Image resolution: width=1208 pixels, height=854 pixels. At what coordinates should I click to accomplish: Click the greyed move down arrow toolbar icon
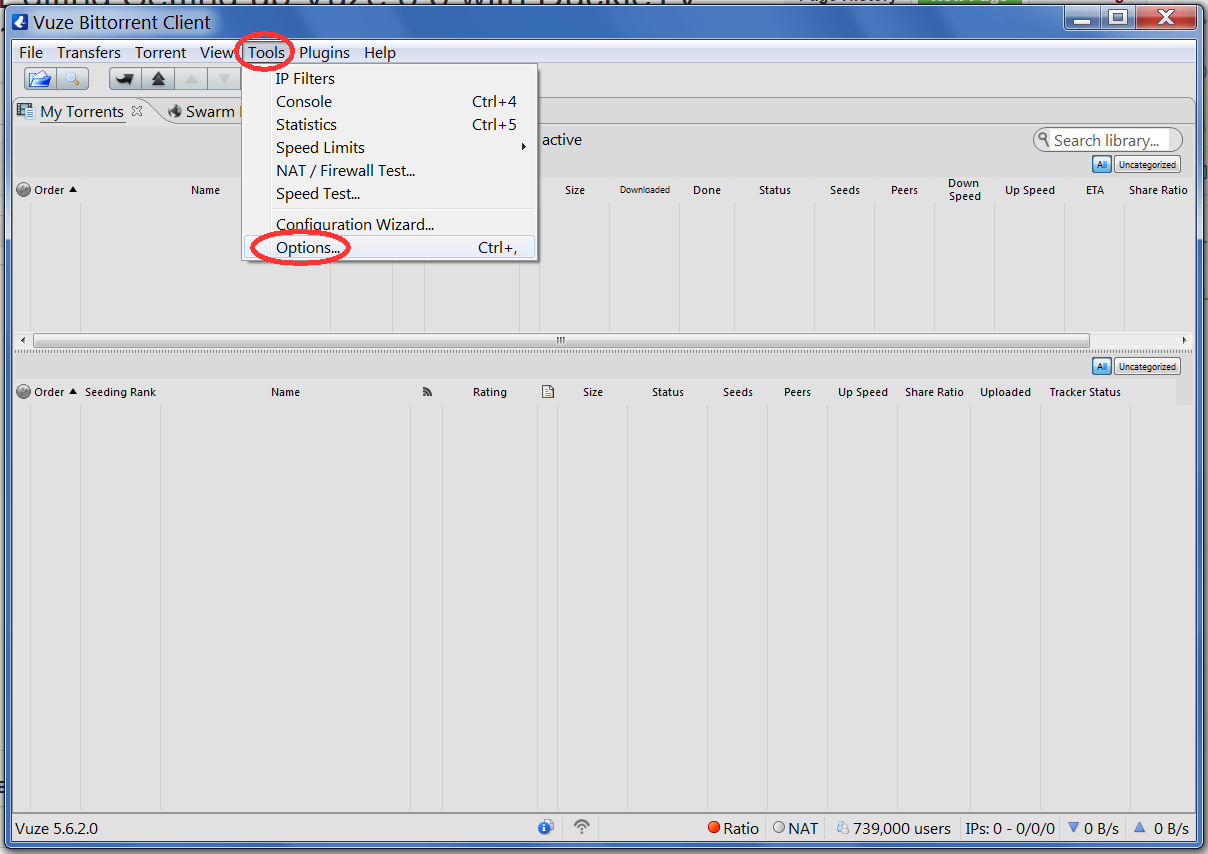pyautogui.click(x=224, y=79)
